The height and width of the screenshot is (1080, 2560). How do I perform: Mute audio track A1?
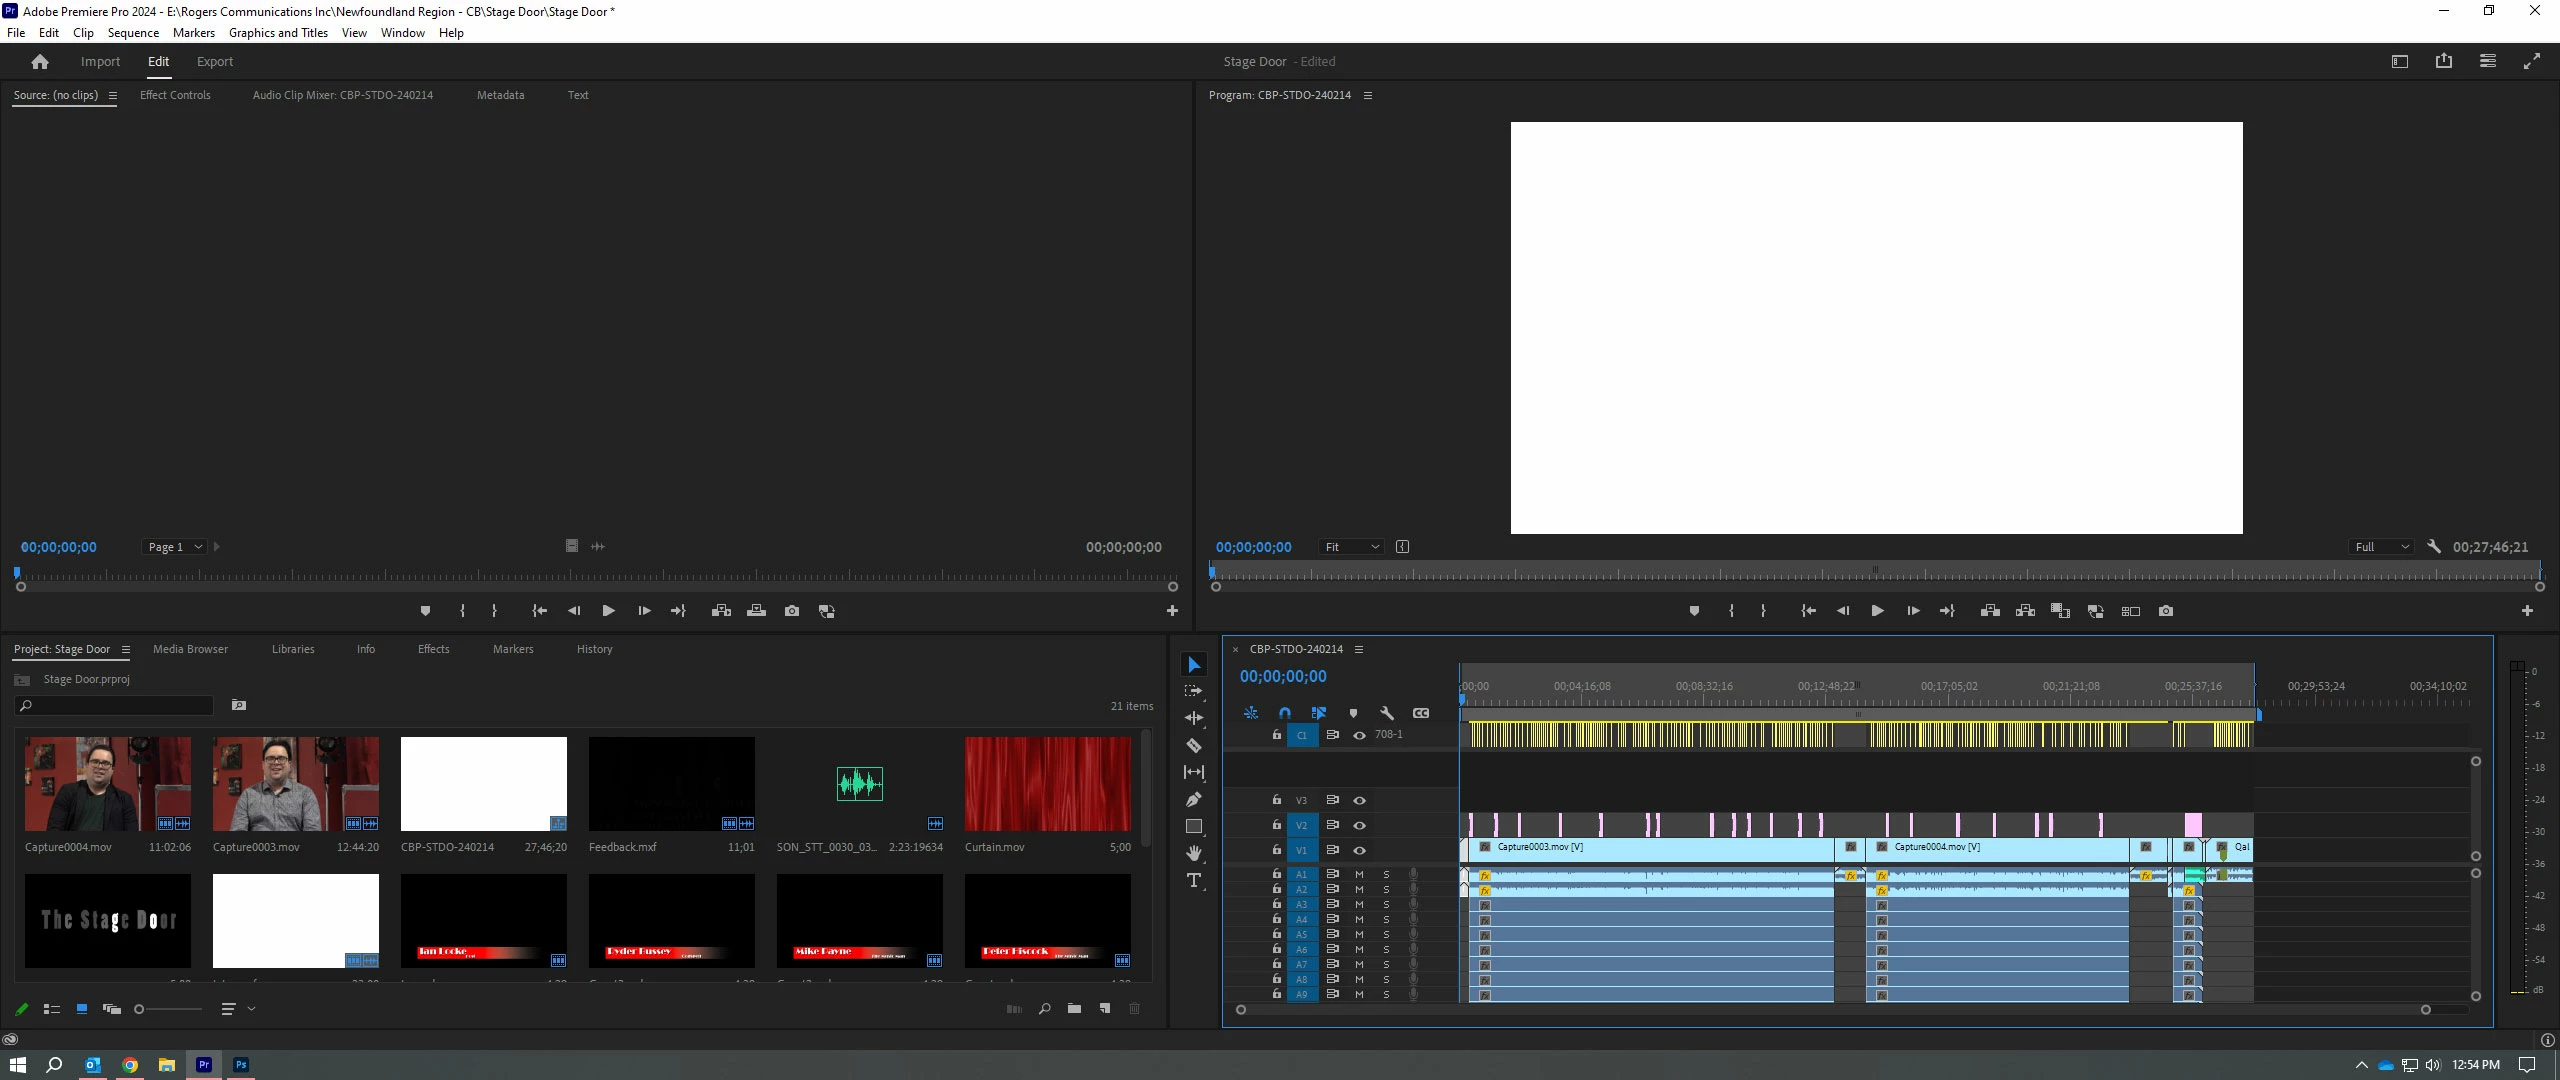pyautogui.click(x=1359, y=874)
